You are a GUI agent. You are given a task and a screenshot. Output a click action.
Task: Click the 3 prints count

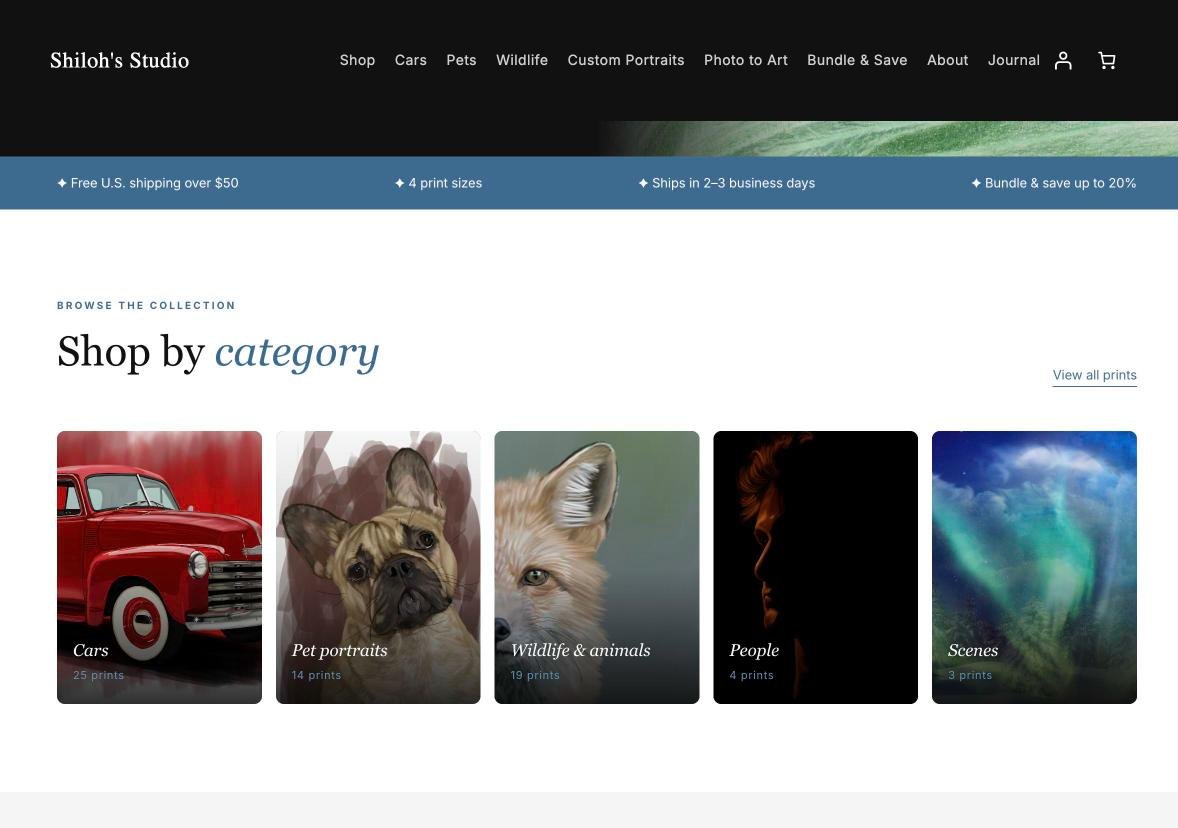point(970,675)
